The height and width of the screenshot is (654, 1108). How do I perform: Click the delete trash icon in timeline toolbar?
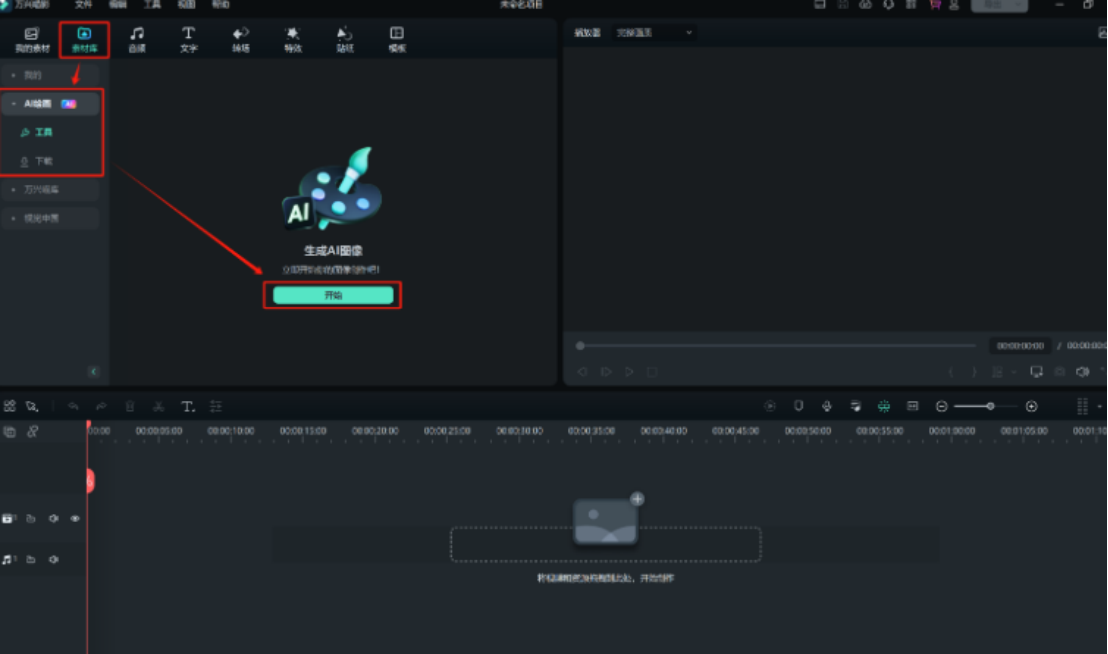pos(130,406)
